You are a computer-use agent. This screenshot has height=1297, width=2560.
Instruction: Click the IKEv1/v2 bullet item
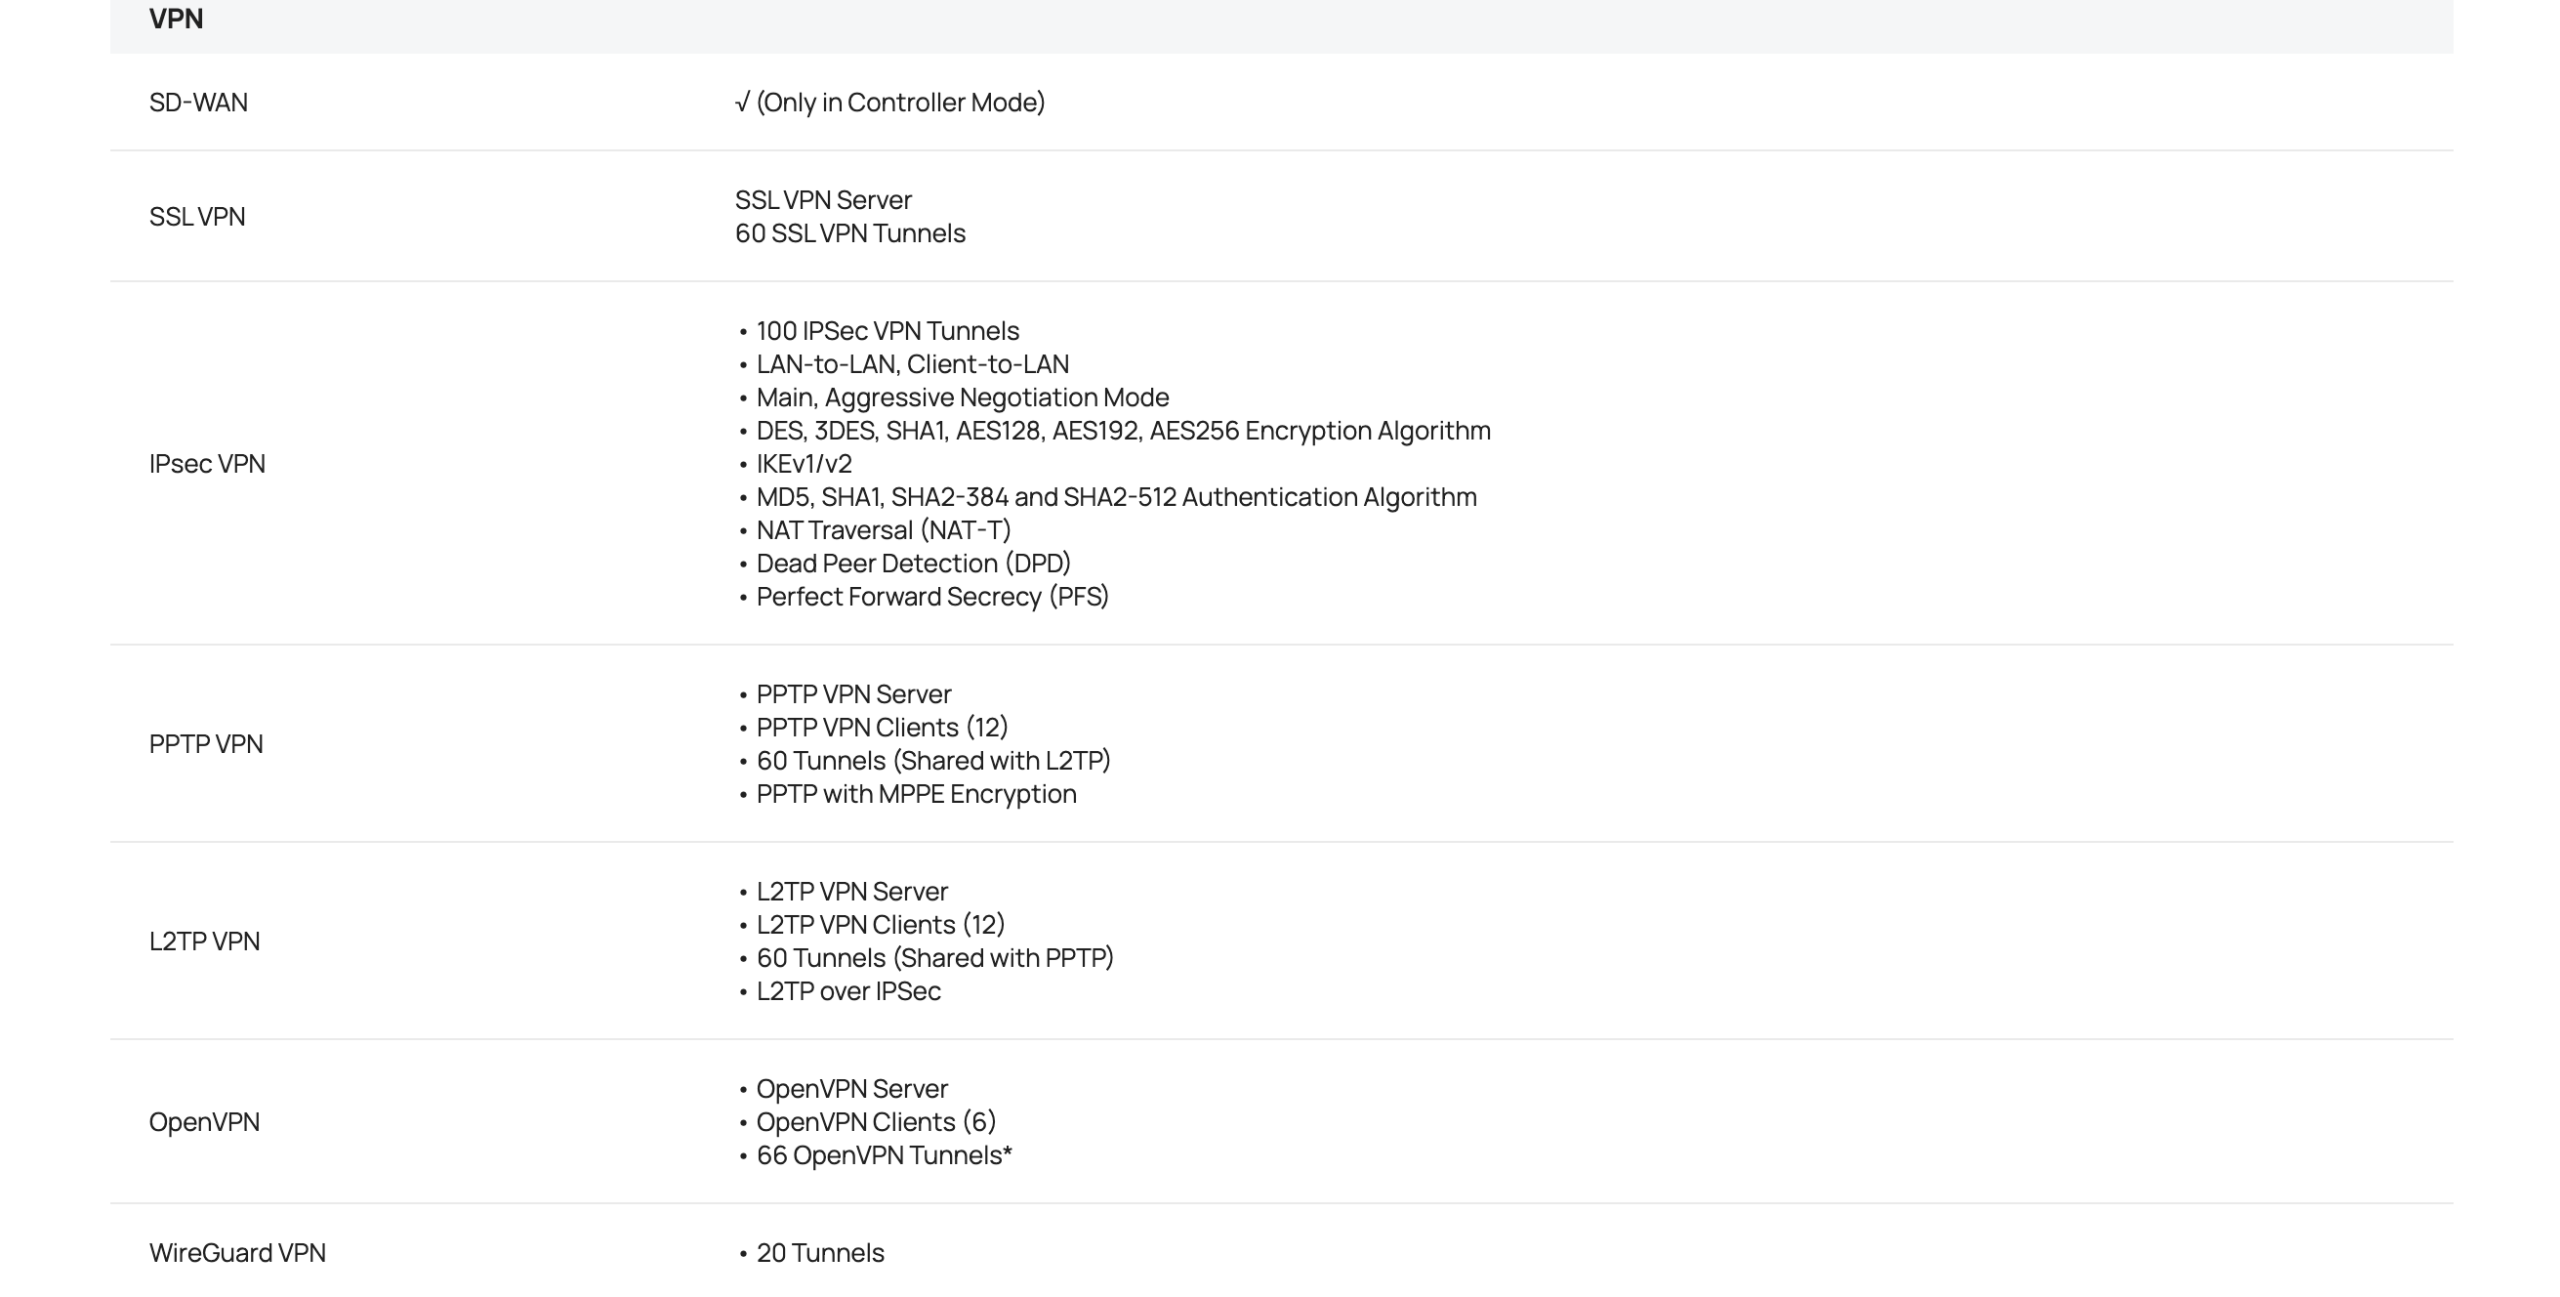[804, 463]
